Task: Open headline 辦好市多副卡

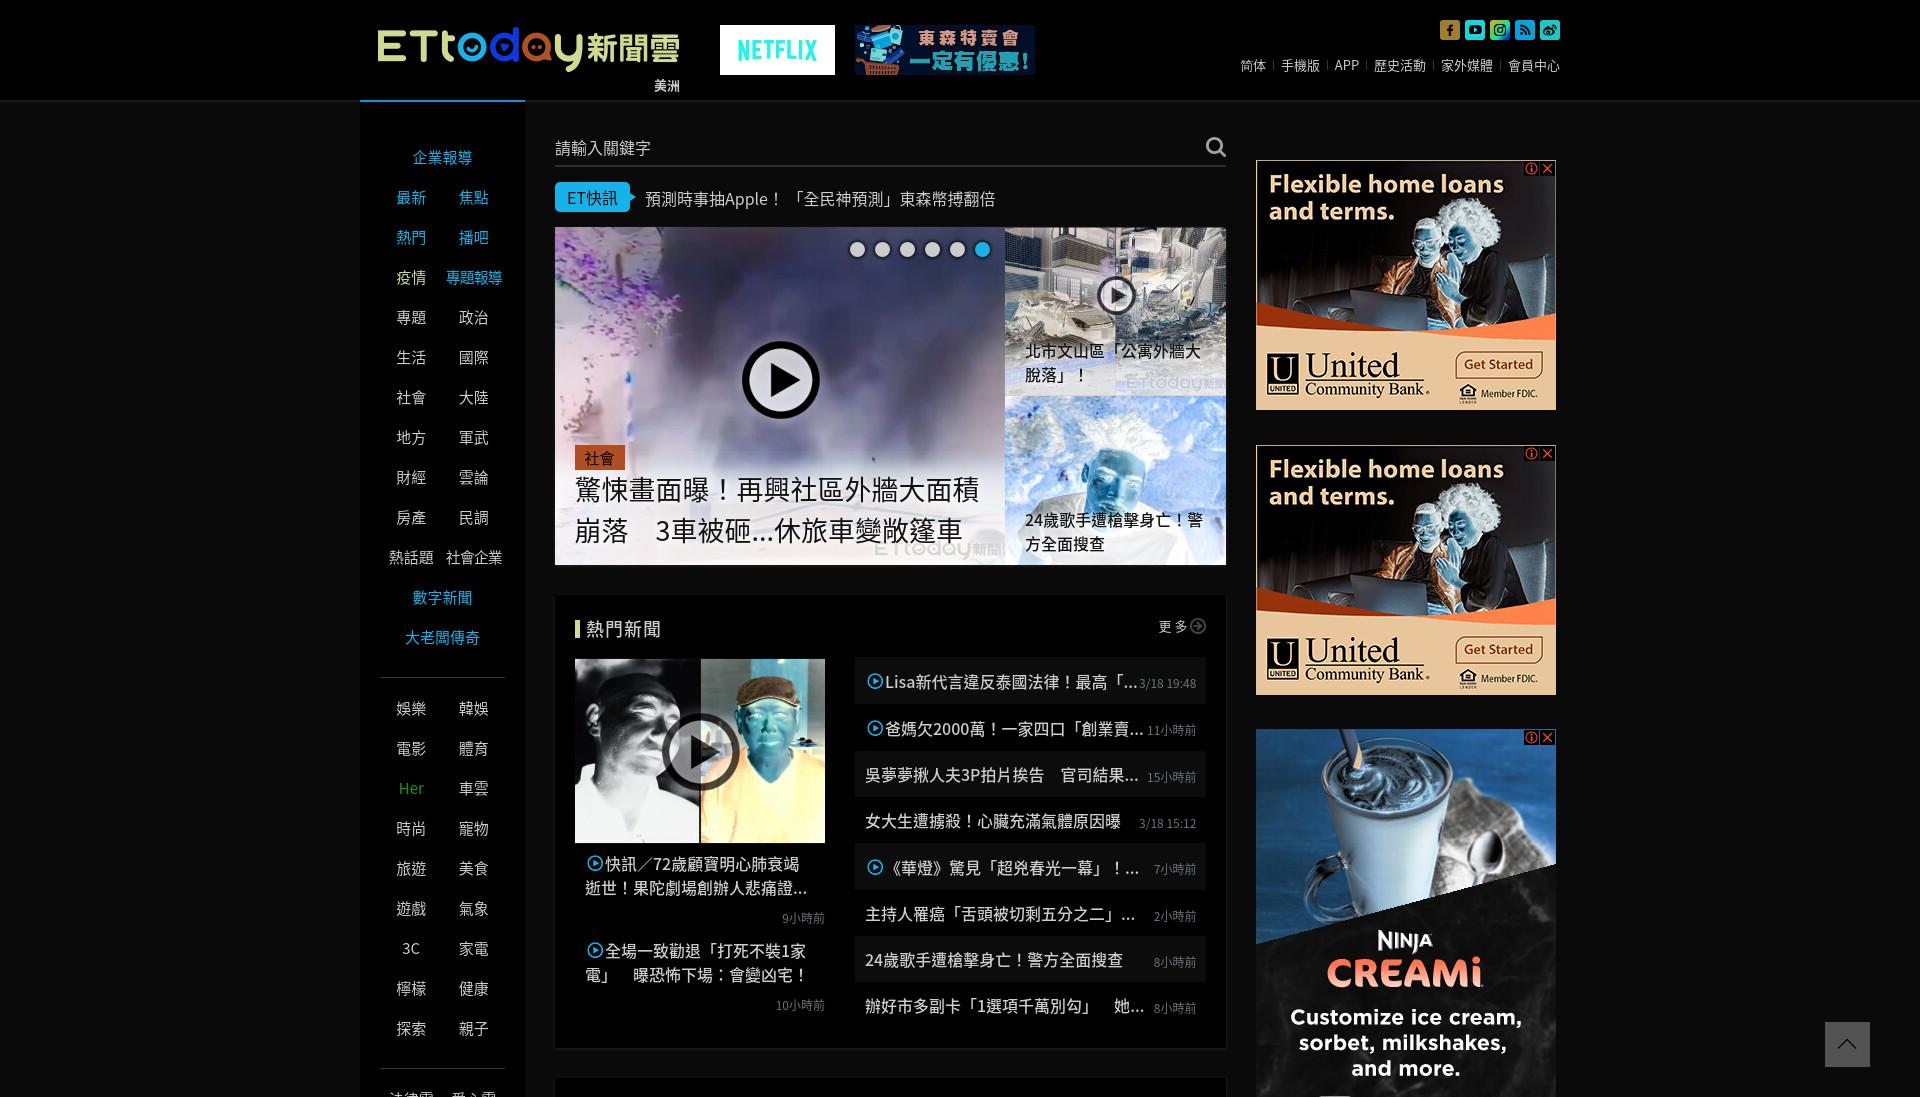Action: [1004, 1006]
